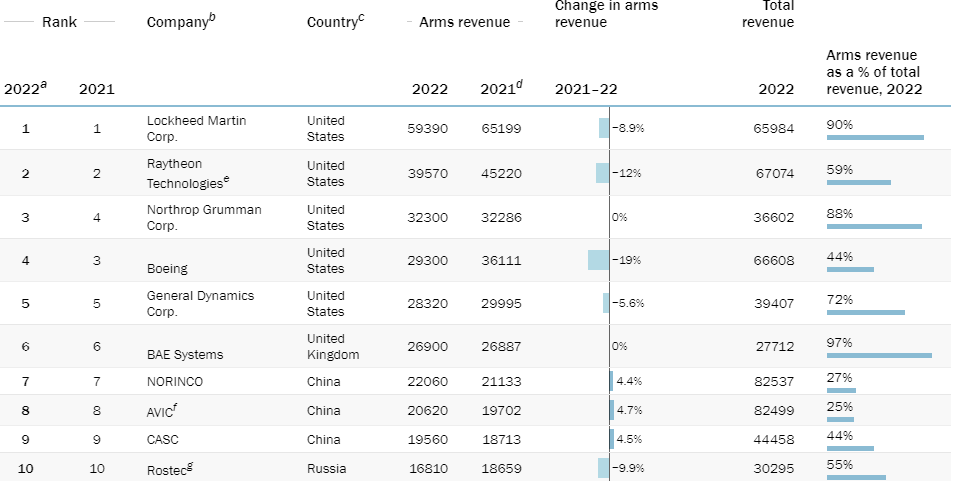Click the Total revenue column header
The image size is (968, 481).
768,14
